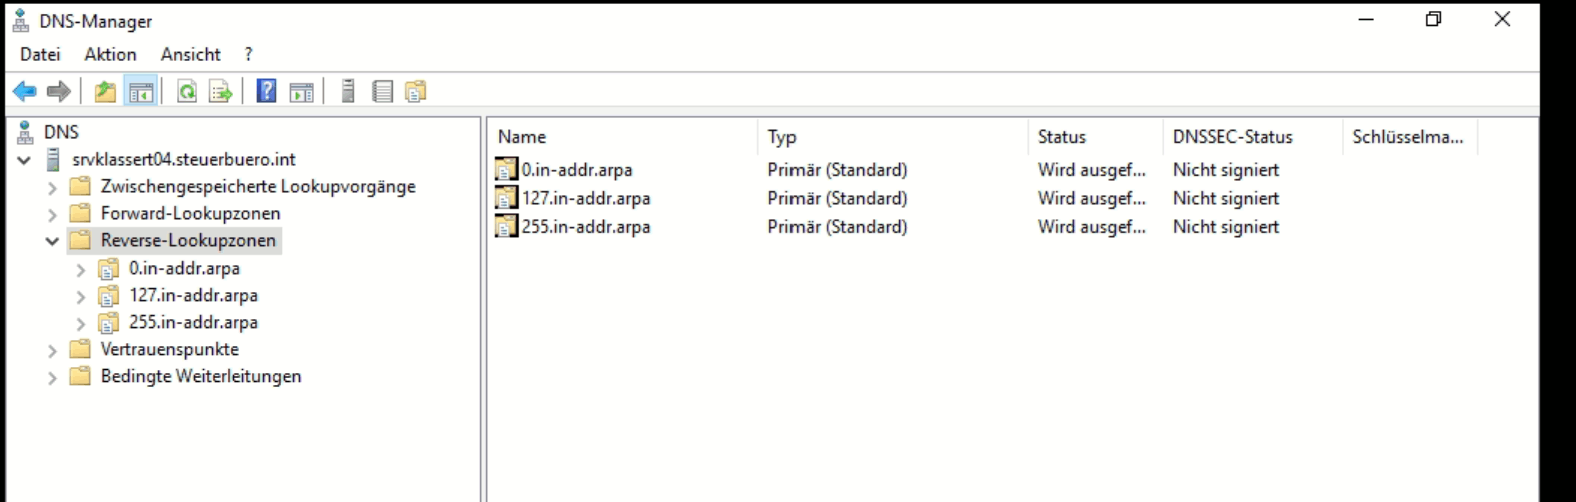
Task: Select the Vertrauenspunkte folder in tree
Action: click(169, 349)
